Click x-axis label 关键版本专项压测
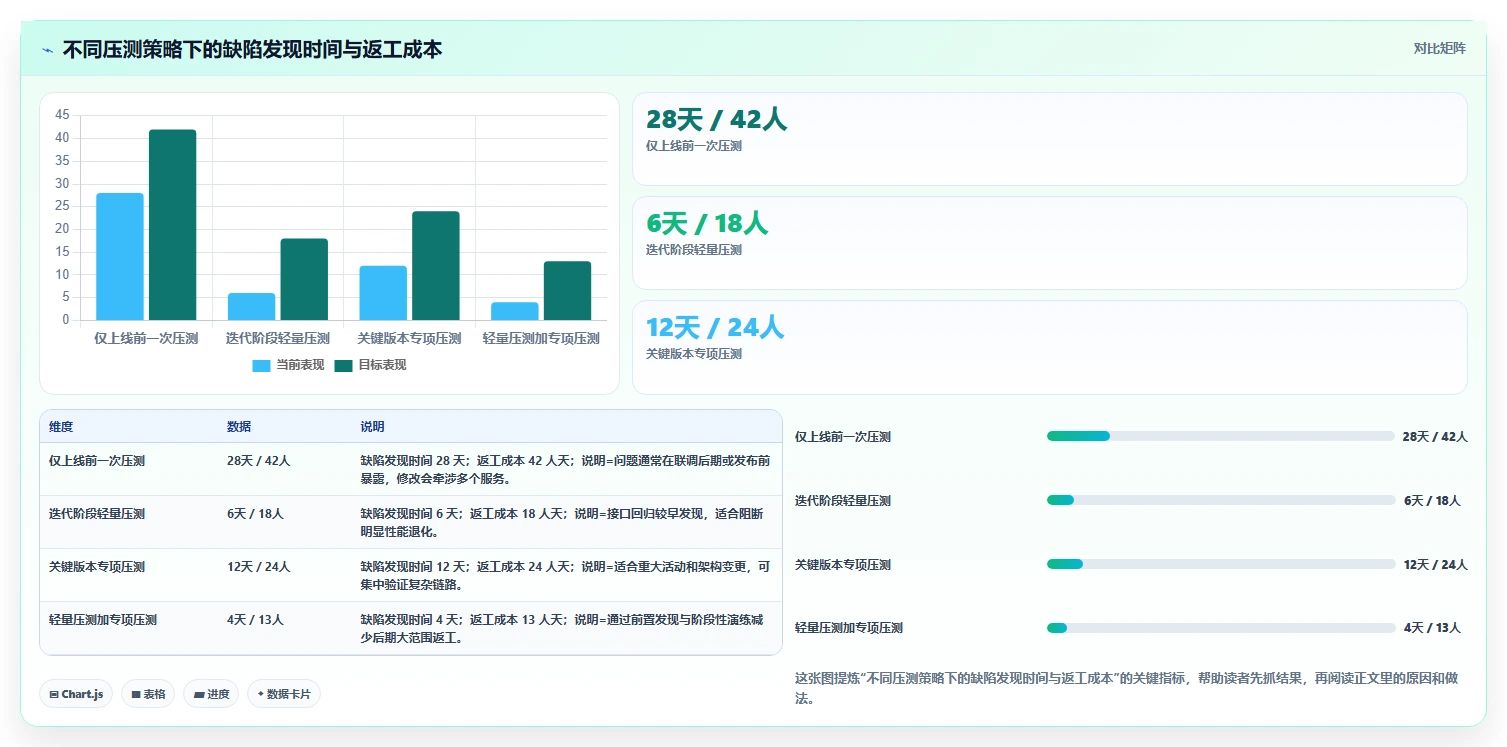Image resolution: width=1507 pixels, height=747 pixels. click(x=410, y=339)
